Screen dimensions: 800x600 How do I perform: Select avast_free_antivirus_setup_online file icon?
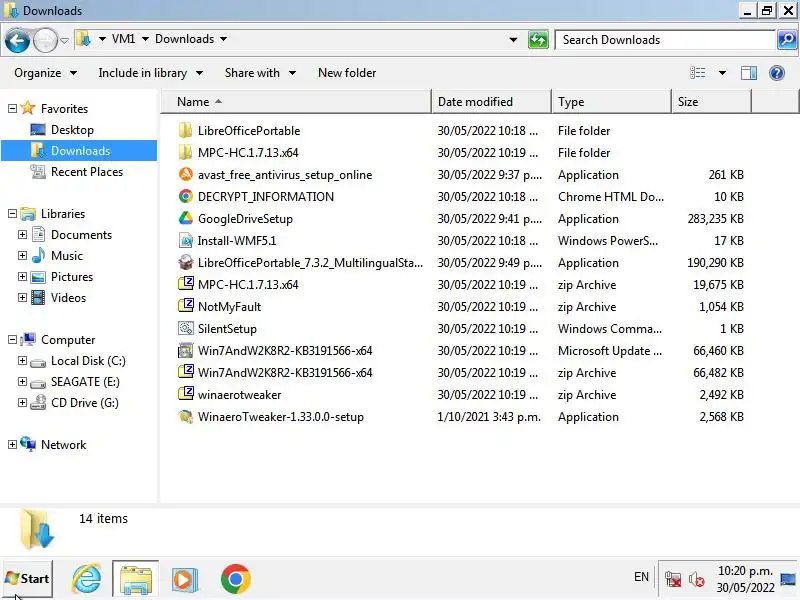tap(186, 174)
